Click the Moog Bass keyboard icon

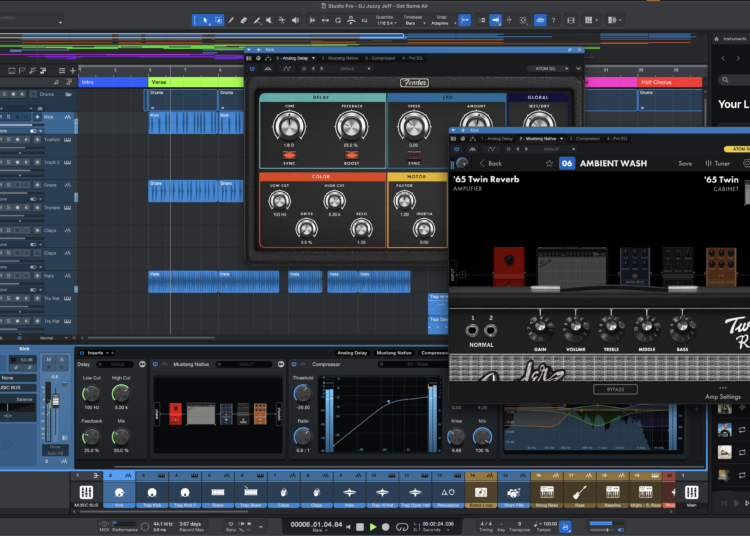[546, 492]
